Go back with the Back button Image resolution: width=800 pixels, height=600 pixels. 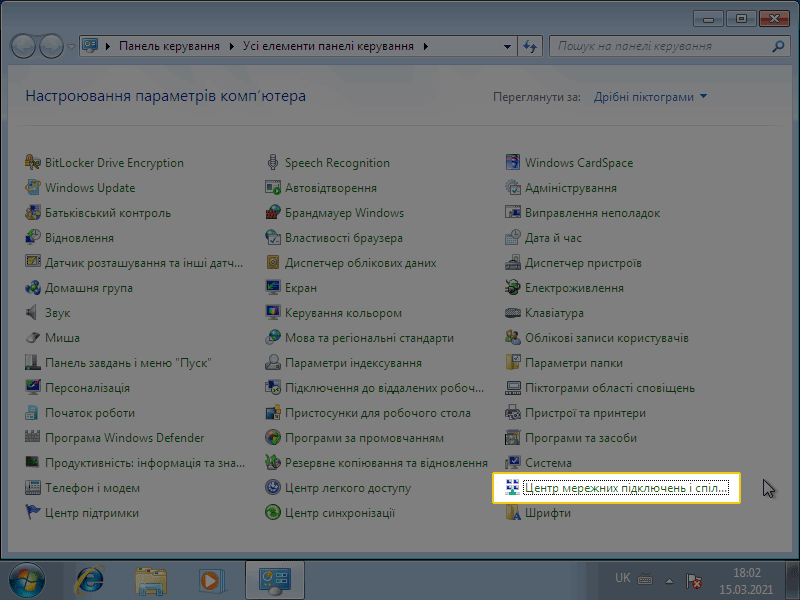tap(23, 46)
